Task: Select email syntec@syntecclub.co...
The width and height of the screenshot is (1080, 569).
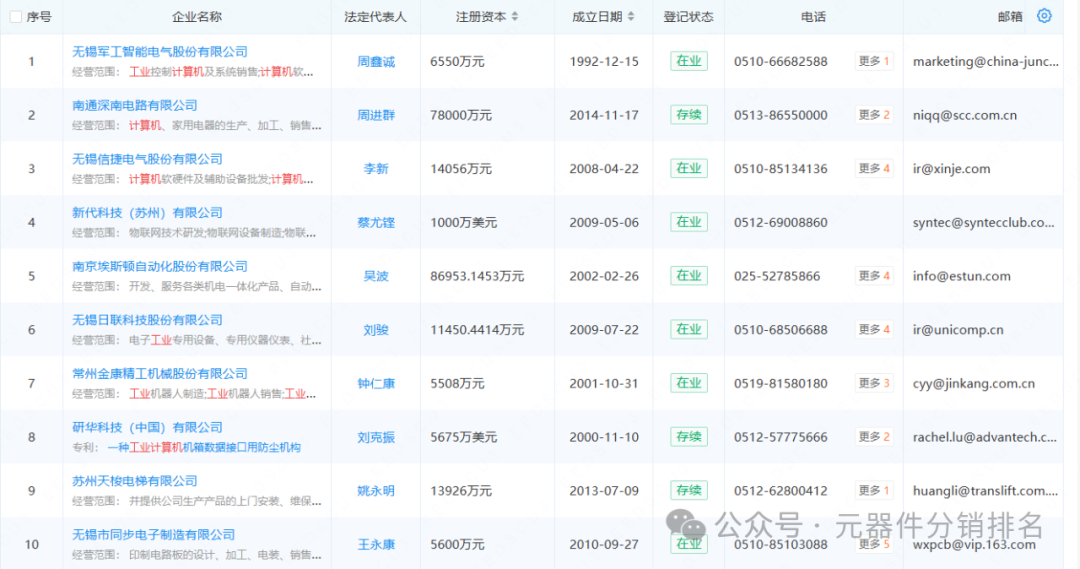Action: (984, 223)
